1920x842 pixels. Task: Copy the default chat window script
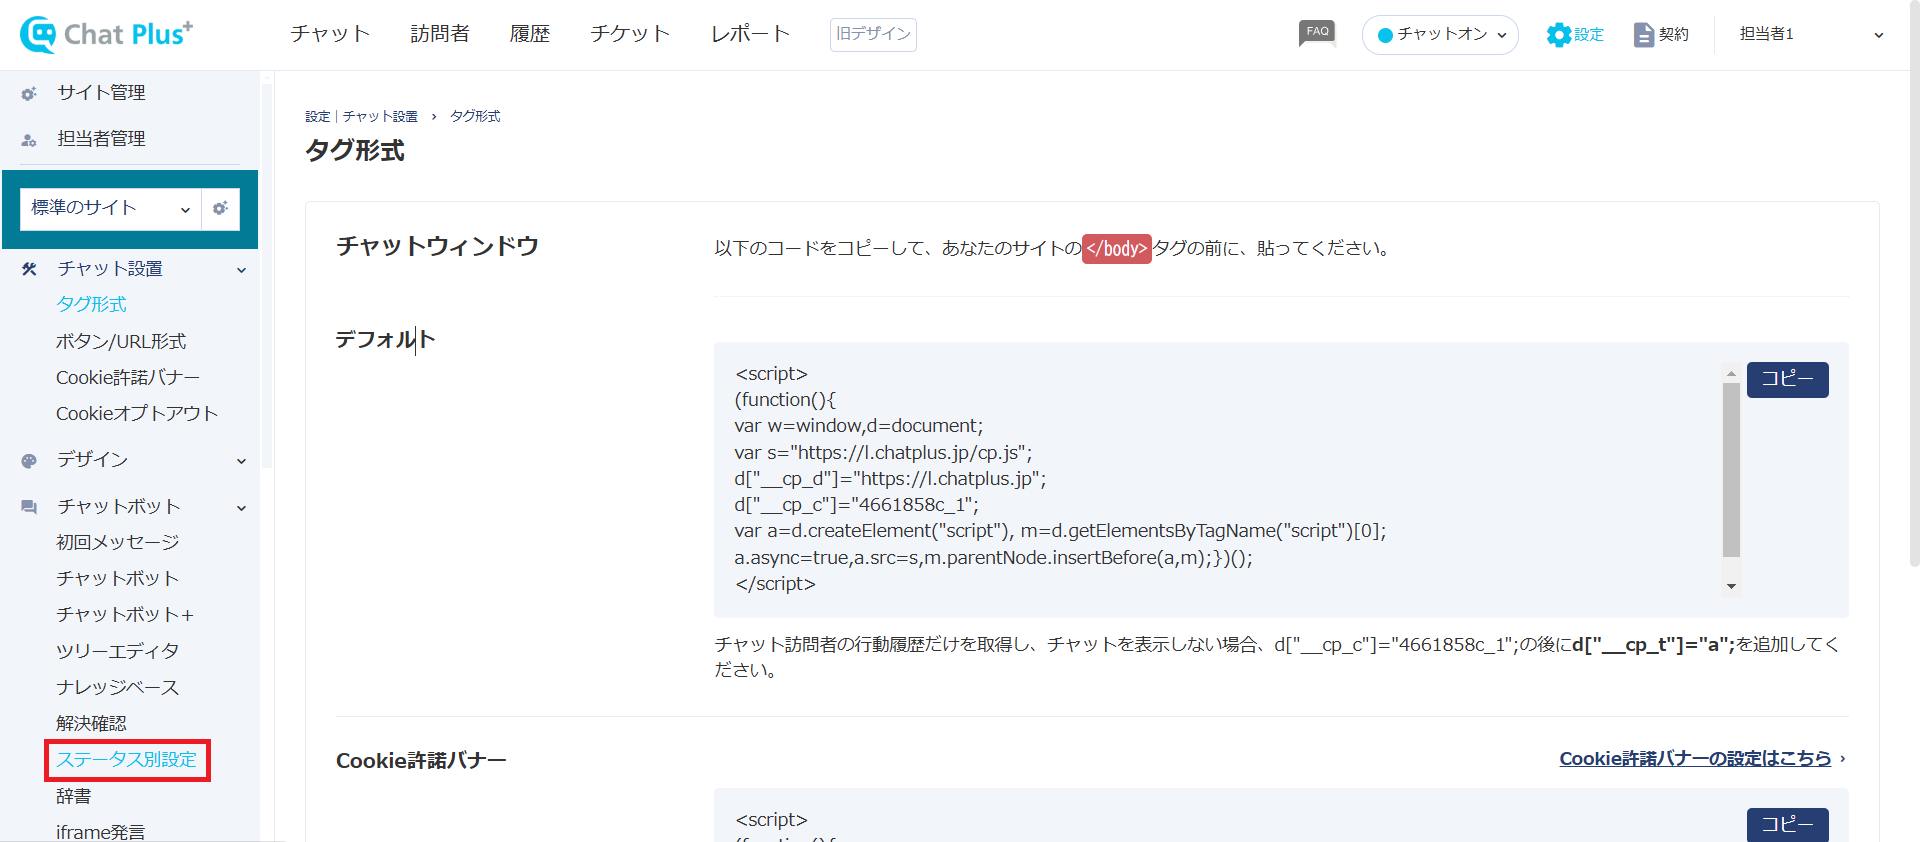pyautogui.click(x=1787, y=379)
